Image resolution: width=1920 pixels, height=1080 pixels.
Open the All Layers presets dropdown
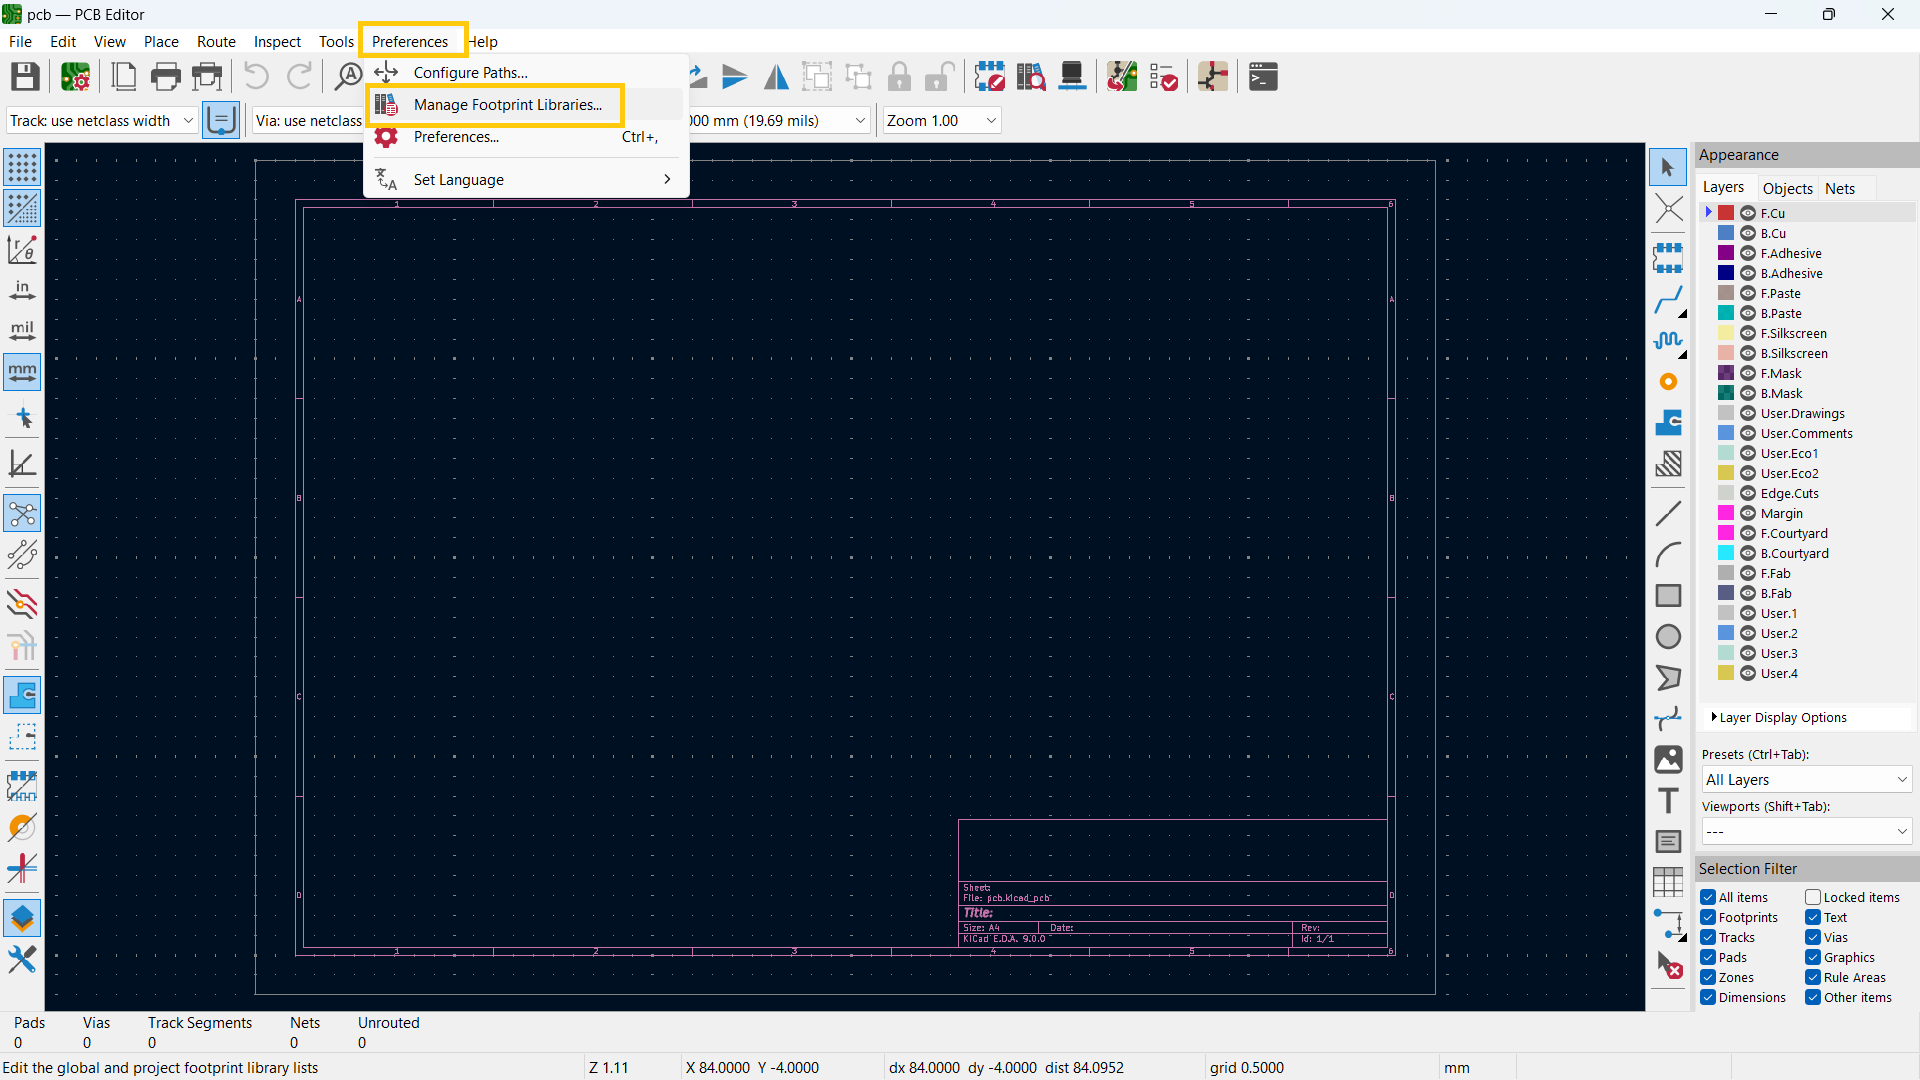pyautogui.click(x=1806, y=780)
